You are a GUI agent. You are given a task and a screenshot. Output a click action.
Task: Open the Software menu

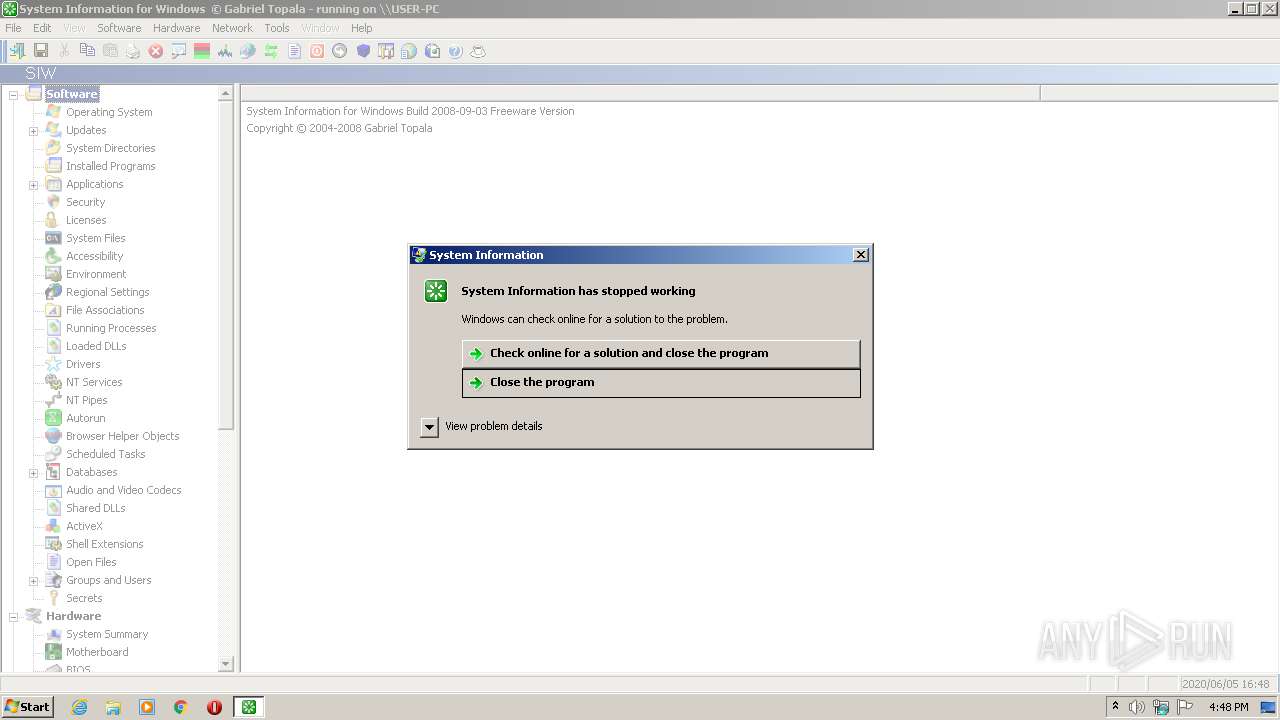coord(119,28)
